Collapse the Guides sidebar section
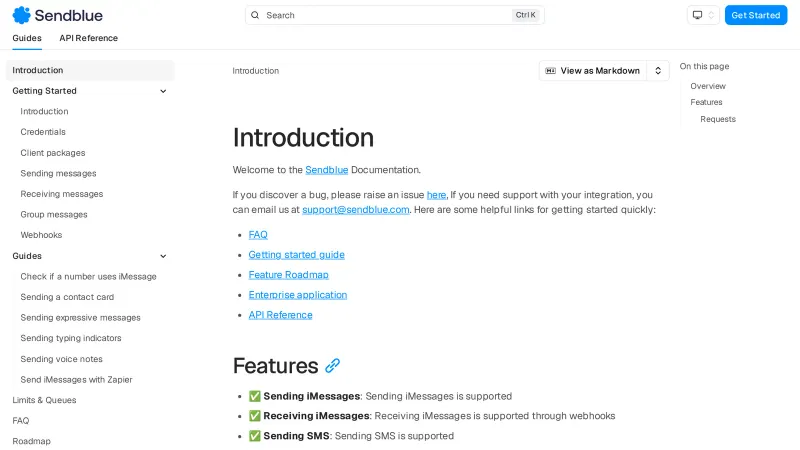Screen dimensions: 800x450 (x=163, y=256)
